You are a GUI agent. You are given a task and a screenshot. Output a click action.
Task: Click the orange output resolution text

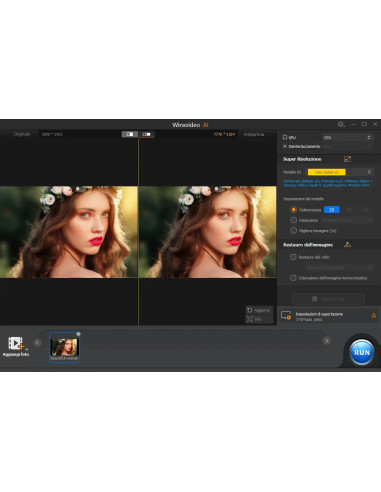click(224, 134)
